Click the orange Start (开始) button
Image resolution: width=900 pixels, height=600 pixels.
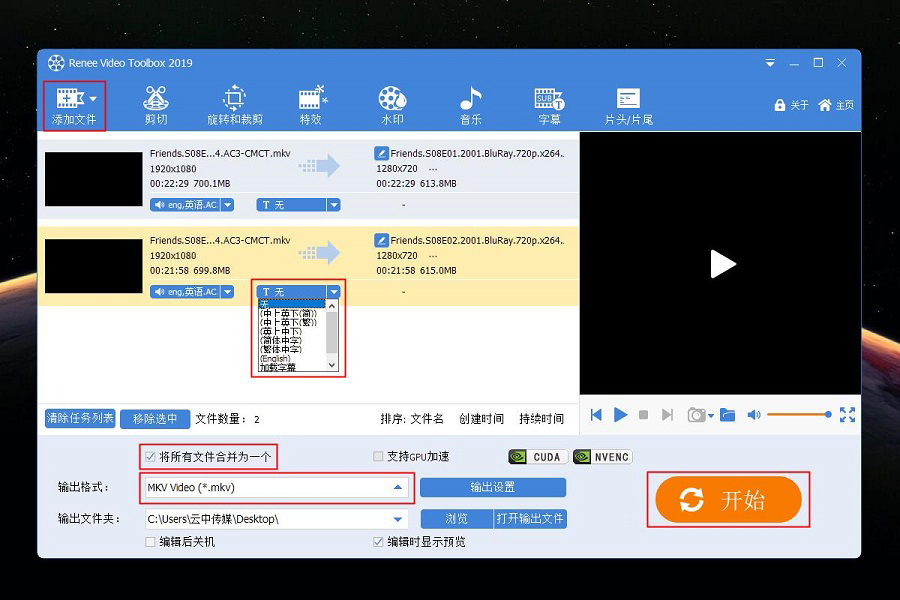(x=728, y=501)
